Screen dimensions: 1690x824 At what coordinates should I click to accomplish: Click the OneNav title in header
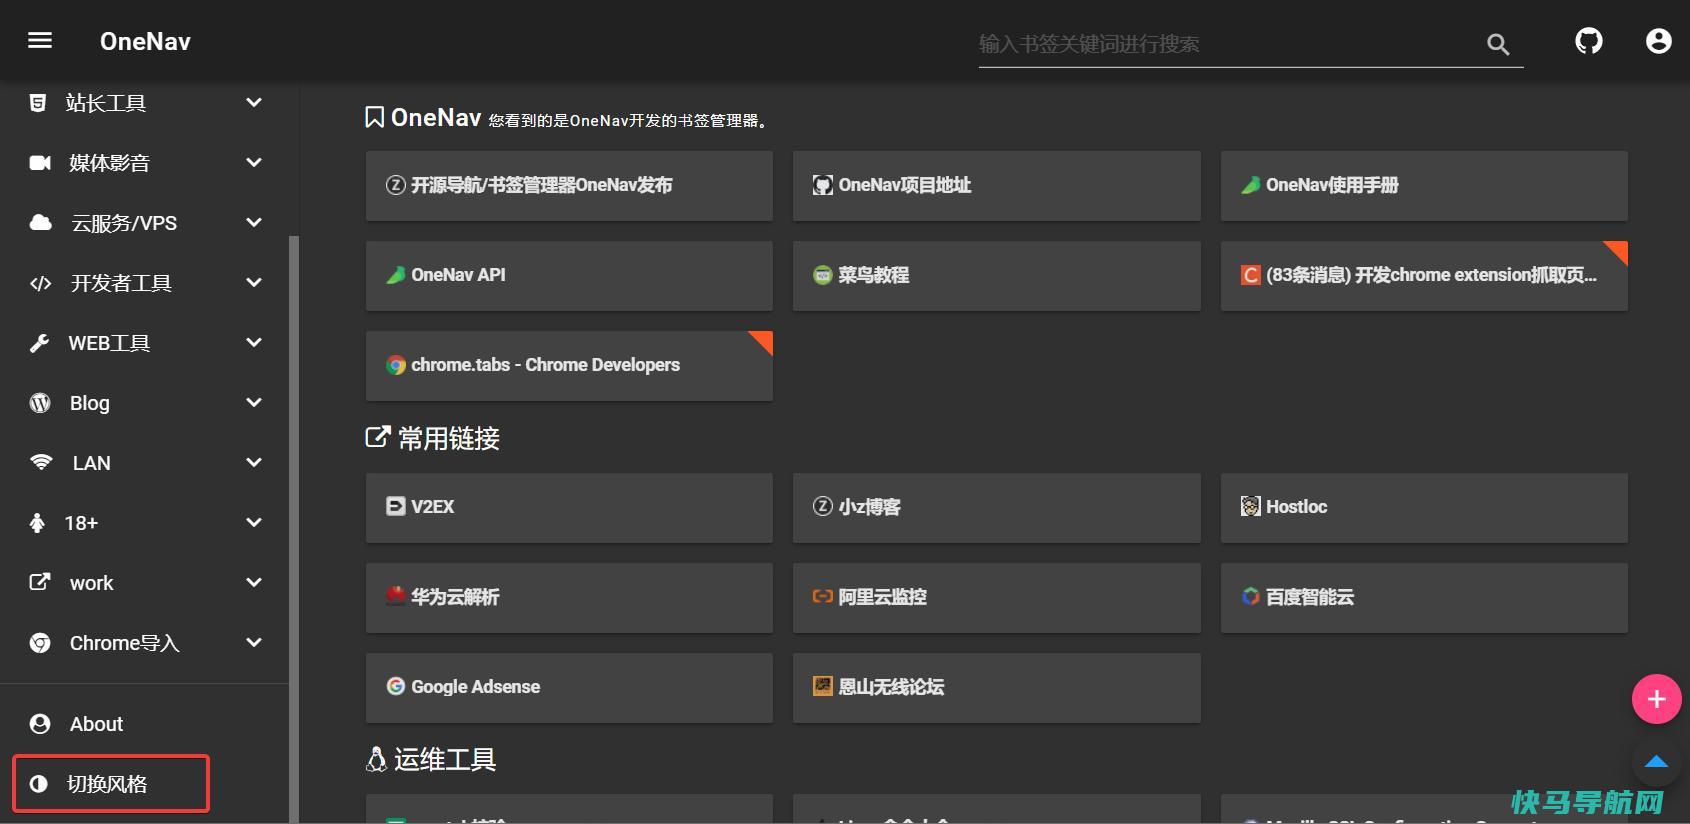(145, 41)
